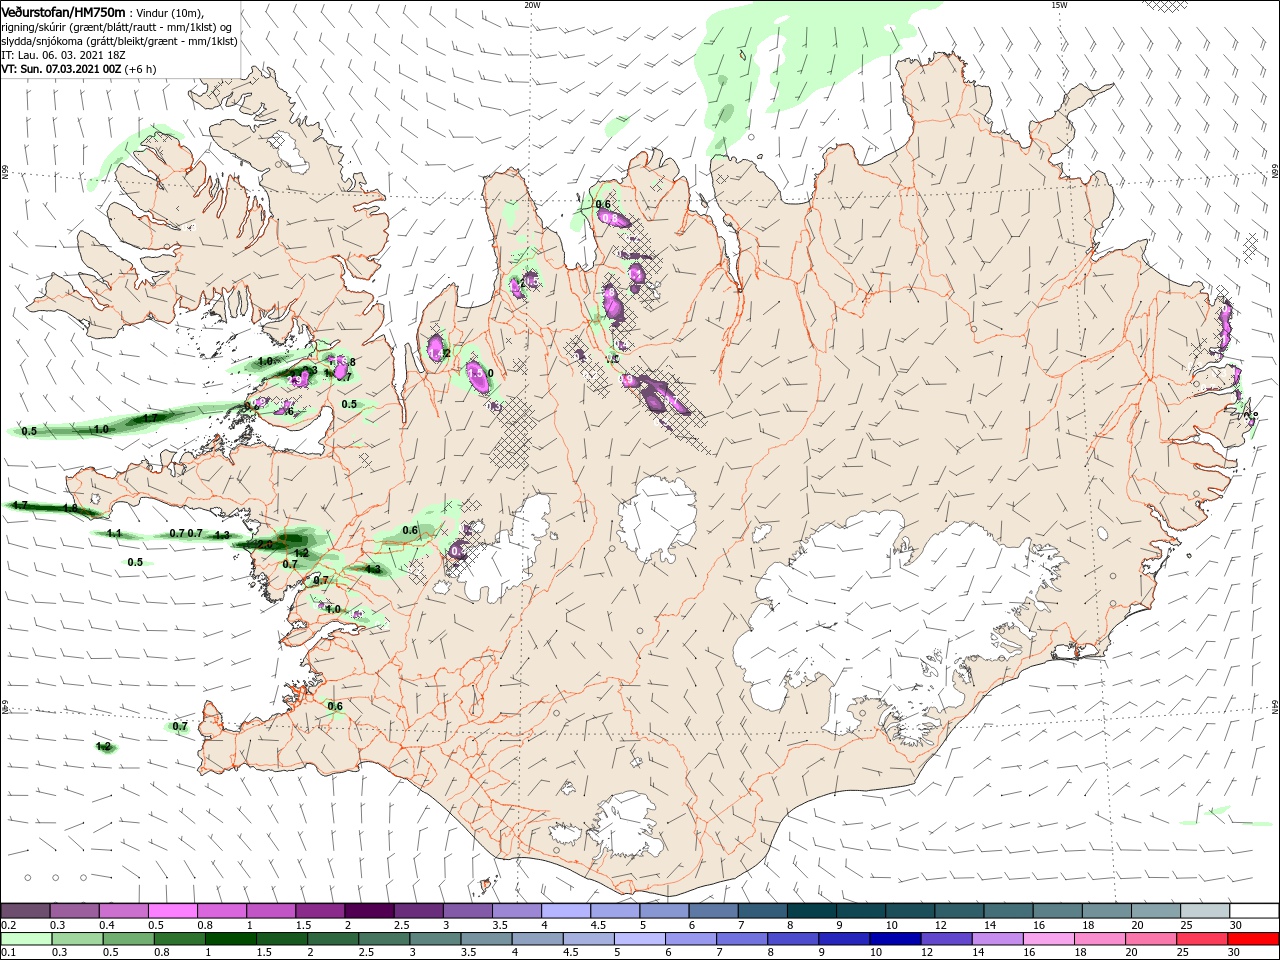Screen dimensions: 1280x960
Task: Pick the light lavender 4–4.5 upper legend swatch
Action: click(566, 911)
